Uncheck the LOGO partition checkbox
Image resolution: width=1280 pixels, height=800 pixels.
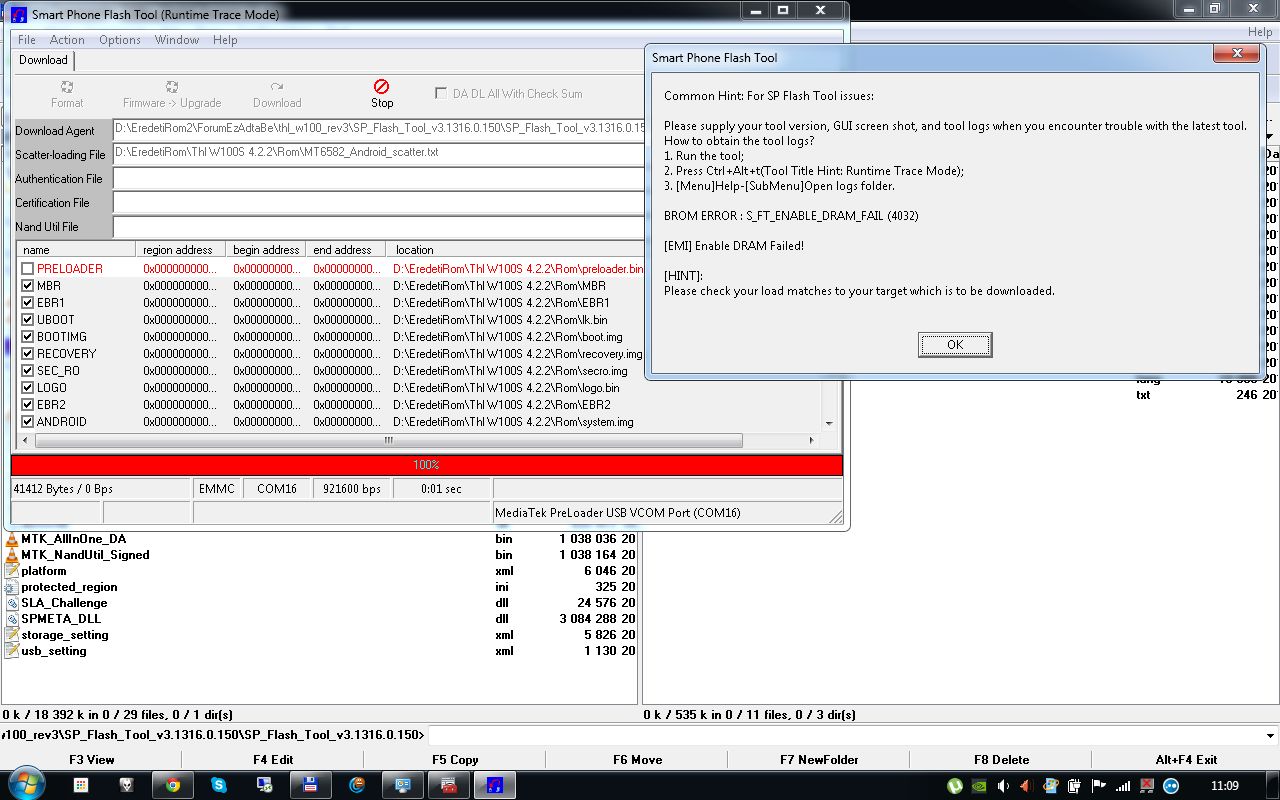click(x=28, y=388)
